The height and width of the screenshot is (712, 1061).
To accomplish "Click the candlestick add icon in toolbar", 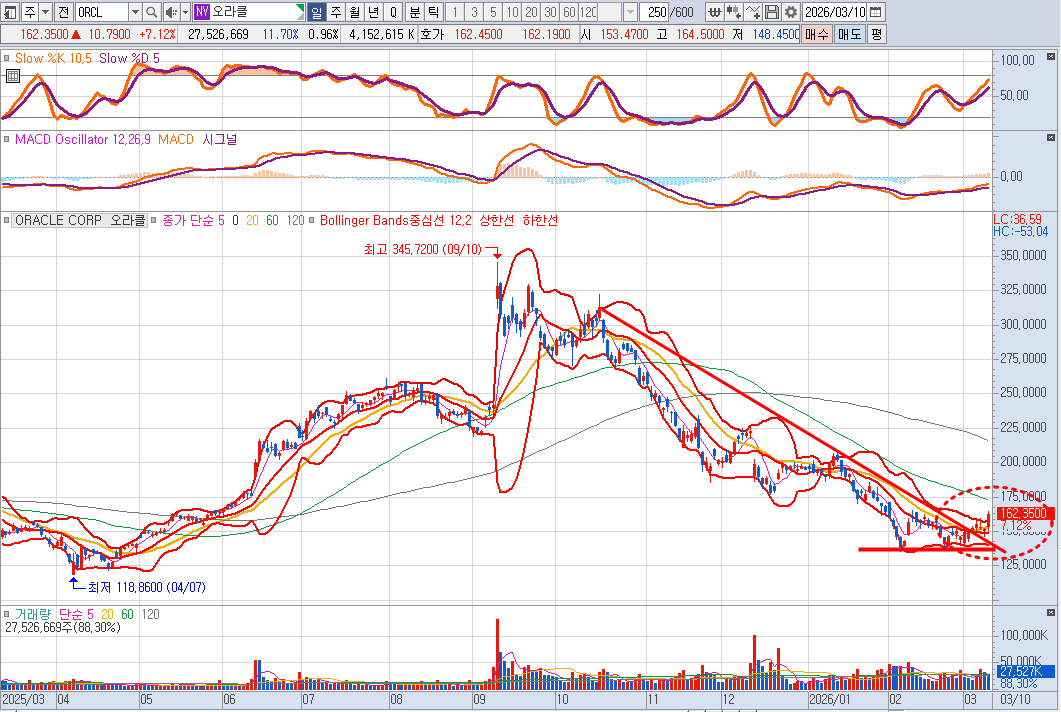I will point(735,12).
